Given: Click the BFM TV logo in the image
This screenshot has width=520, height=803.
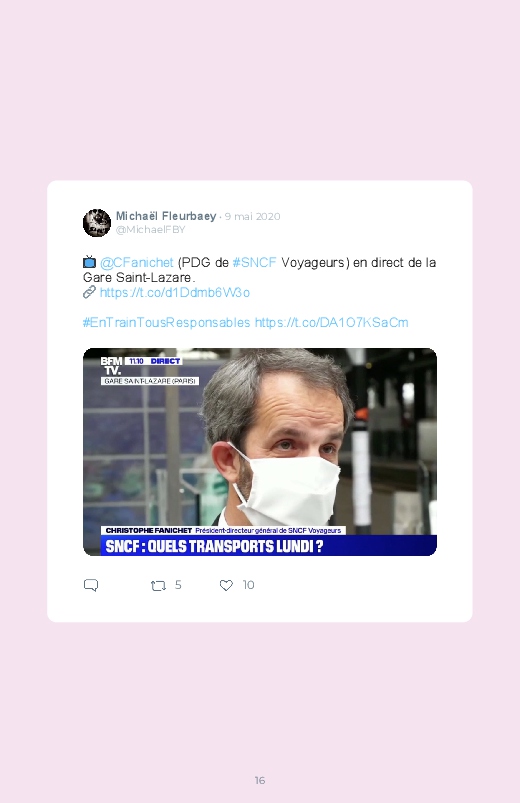Looking at the screenshot, I should pos(111,366).
